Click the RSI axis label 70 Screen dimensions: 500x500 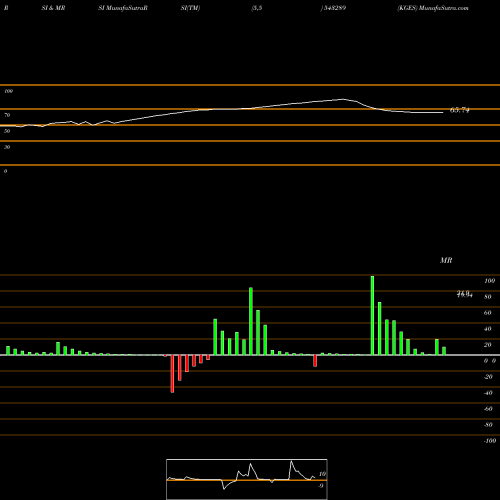[x=7, y=115]
